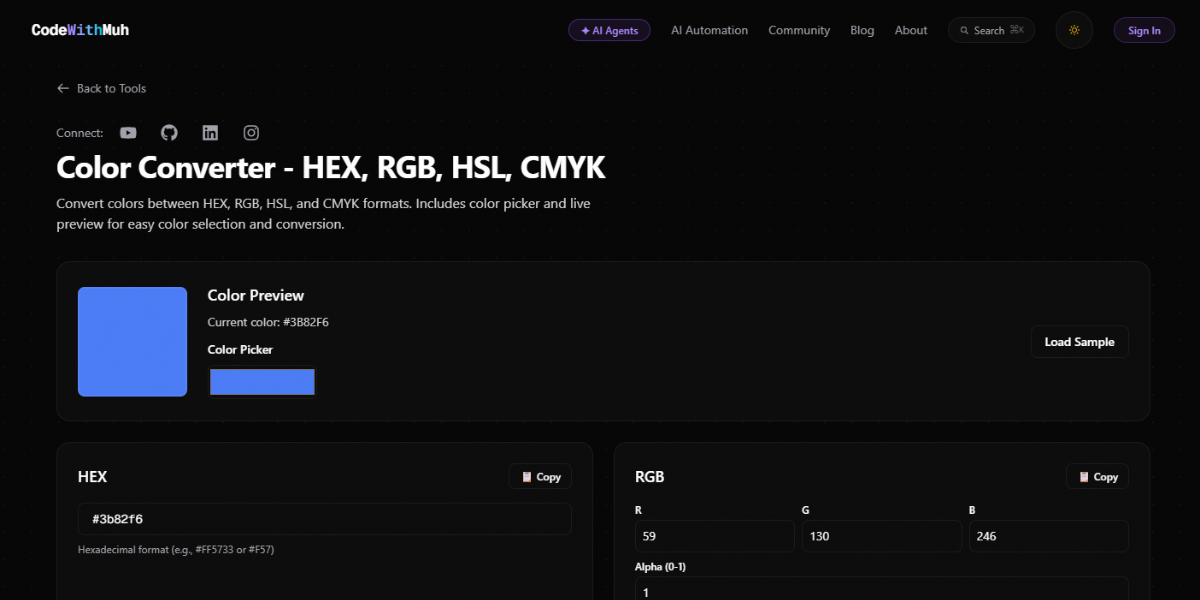Image resolution: width=1200 pixels, height=600 pixels.
Task: Navigate to the Blog page
Action: point(862,30)
